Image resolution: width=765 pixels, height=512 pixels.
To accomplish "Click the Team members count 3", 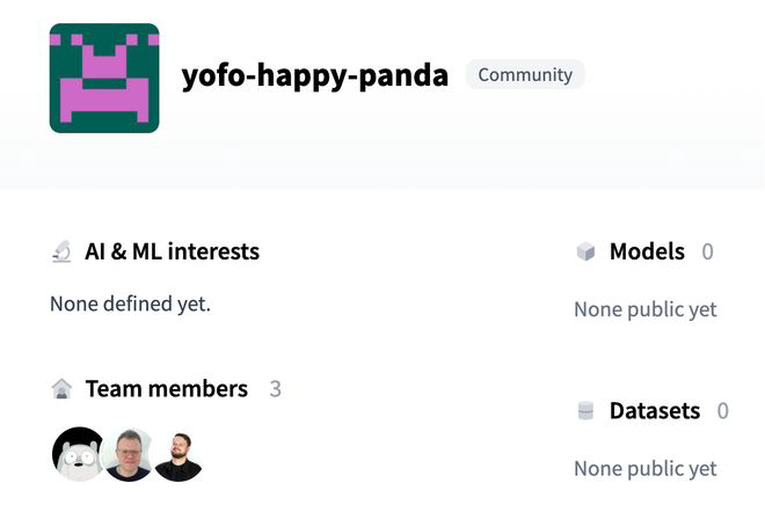I will coord(275,389).
